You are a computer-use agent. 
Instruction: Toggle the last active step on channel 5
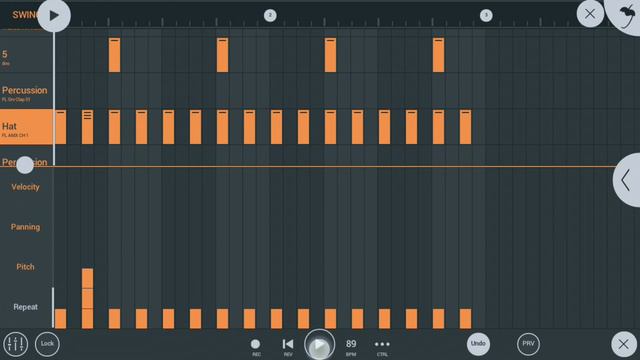click(x=438, y=55)
